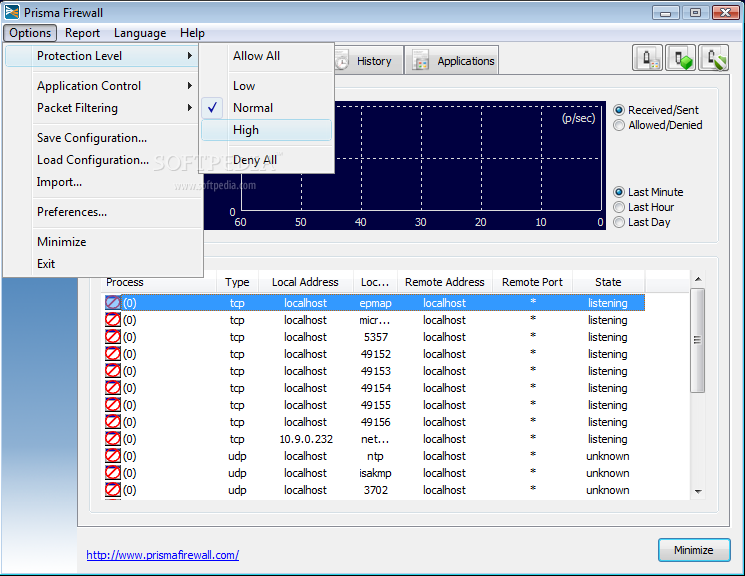Click the Minimize button at bottom right
Image resolution: width=745 pixels, height=576 pixels.
[x=694, y=550]
